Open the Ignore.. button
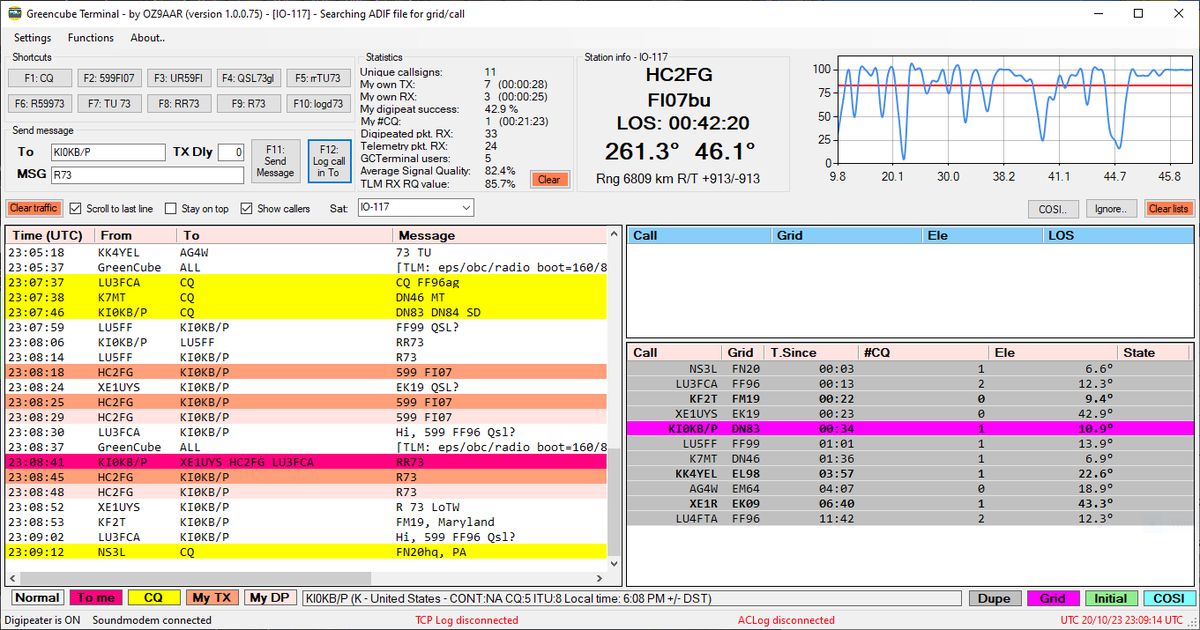 click(1112, 209)
